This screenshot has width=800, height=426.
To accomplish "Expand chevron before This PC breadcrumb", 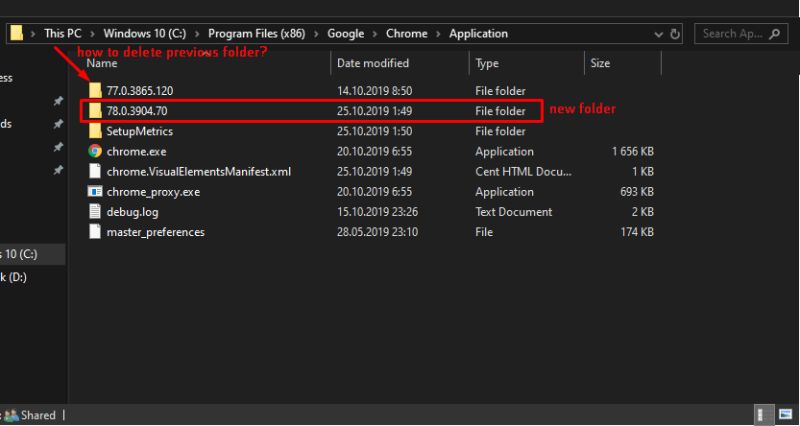I will [x=33, y=34].
